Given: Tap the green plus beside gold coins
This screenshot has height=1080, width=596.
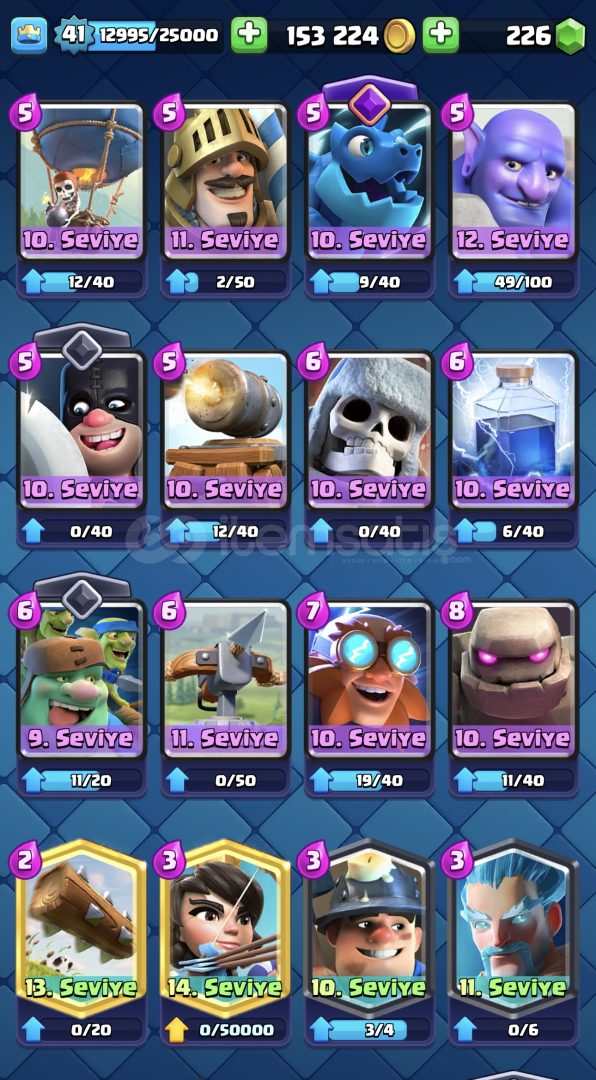Looking at the screenshot, I should [x=249, y=35].
